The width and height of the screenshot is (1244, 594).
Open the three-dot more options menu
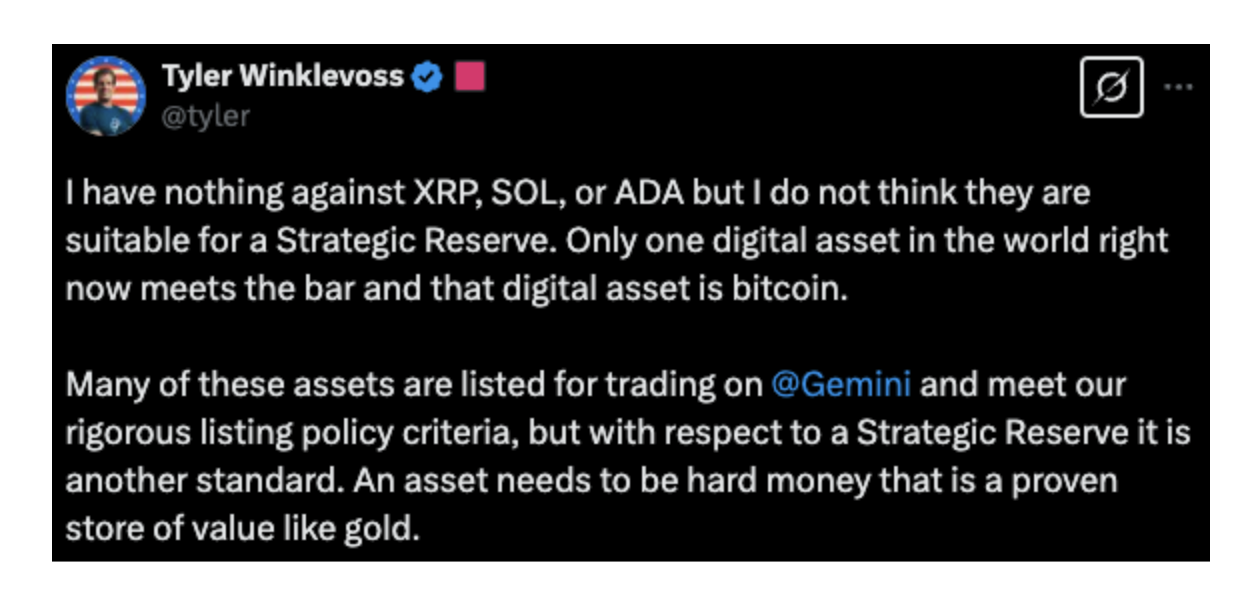(x=1179, y=87)
